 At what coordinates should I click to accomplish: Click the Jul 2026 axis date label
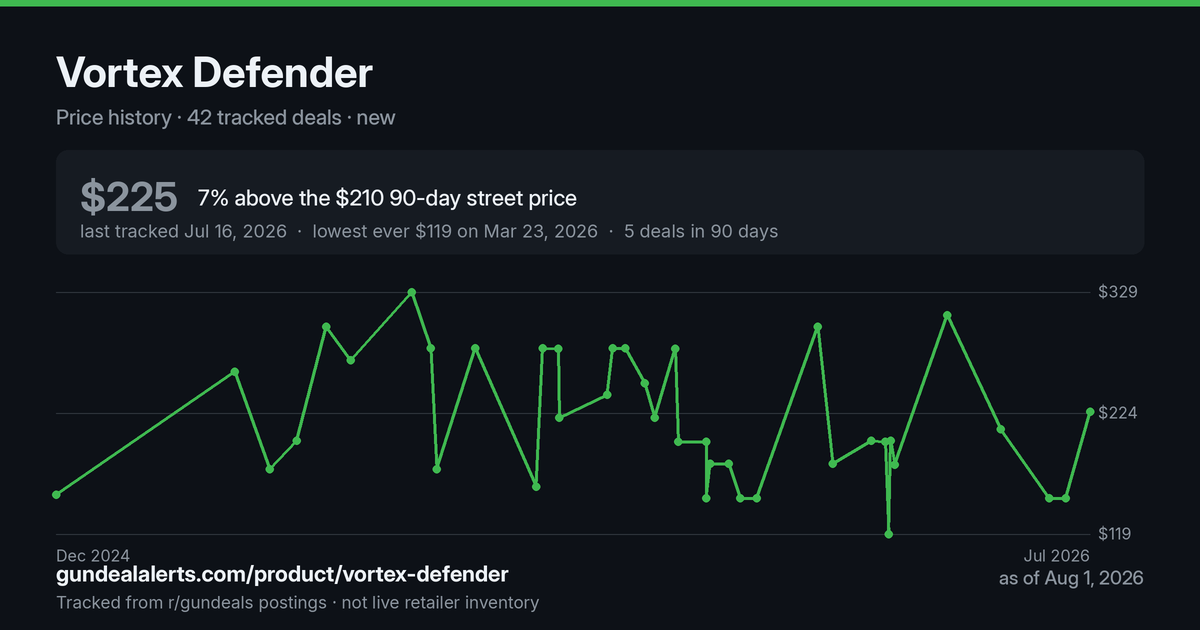point(1056,555)
